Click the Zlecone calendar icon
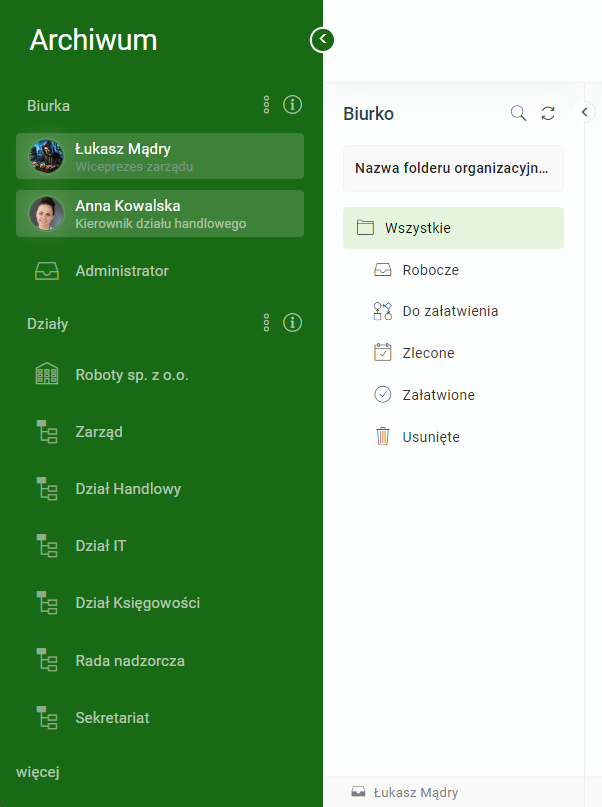 pyautogui.click(x=382, y=353)
